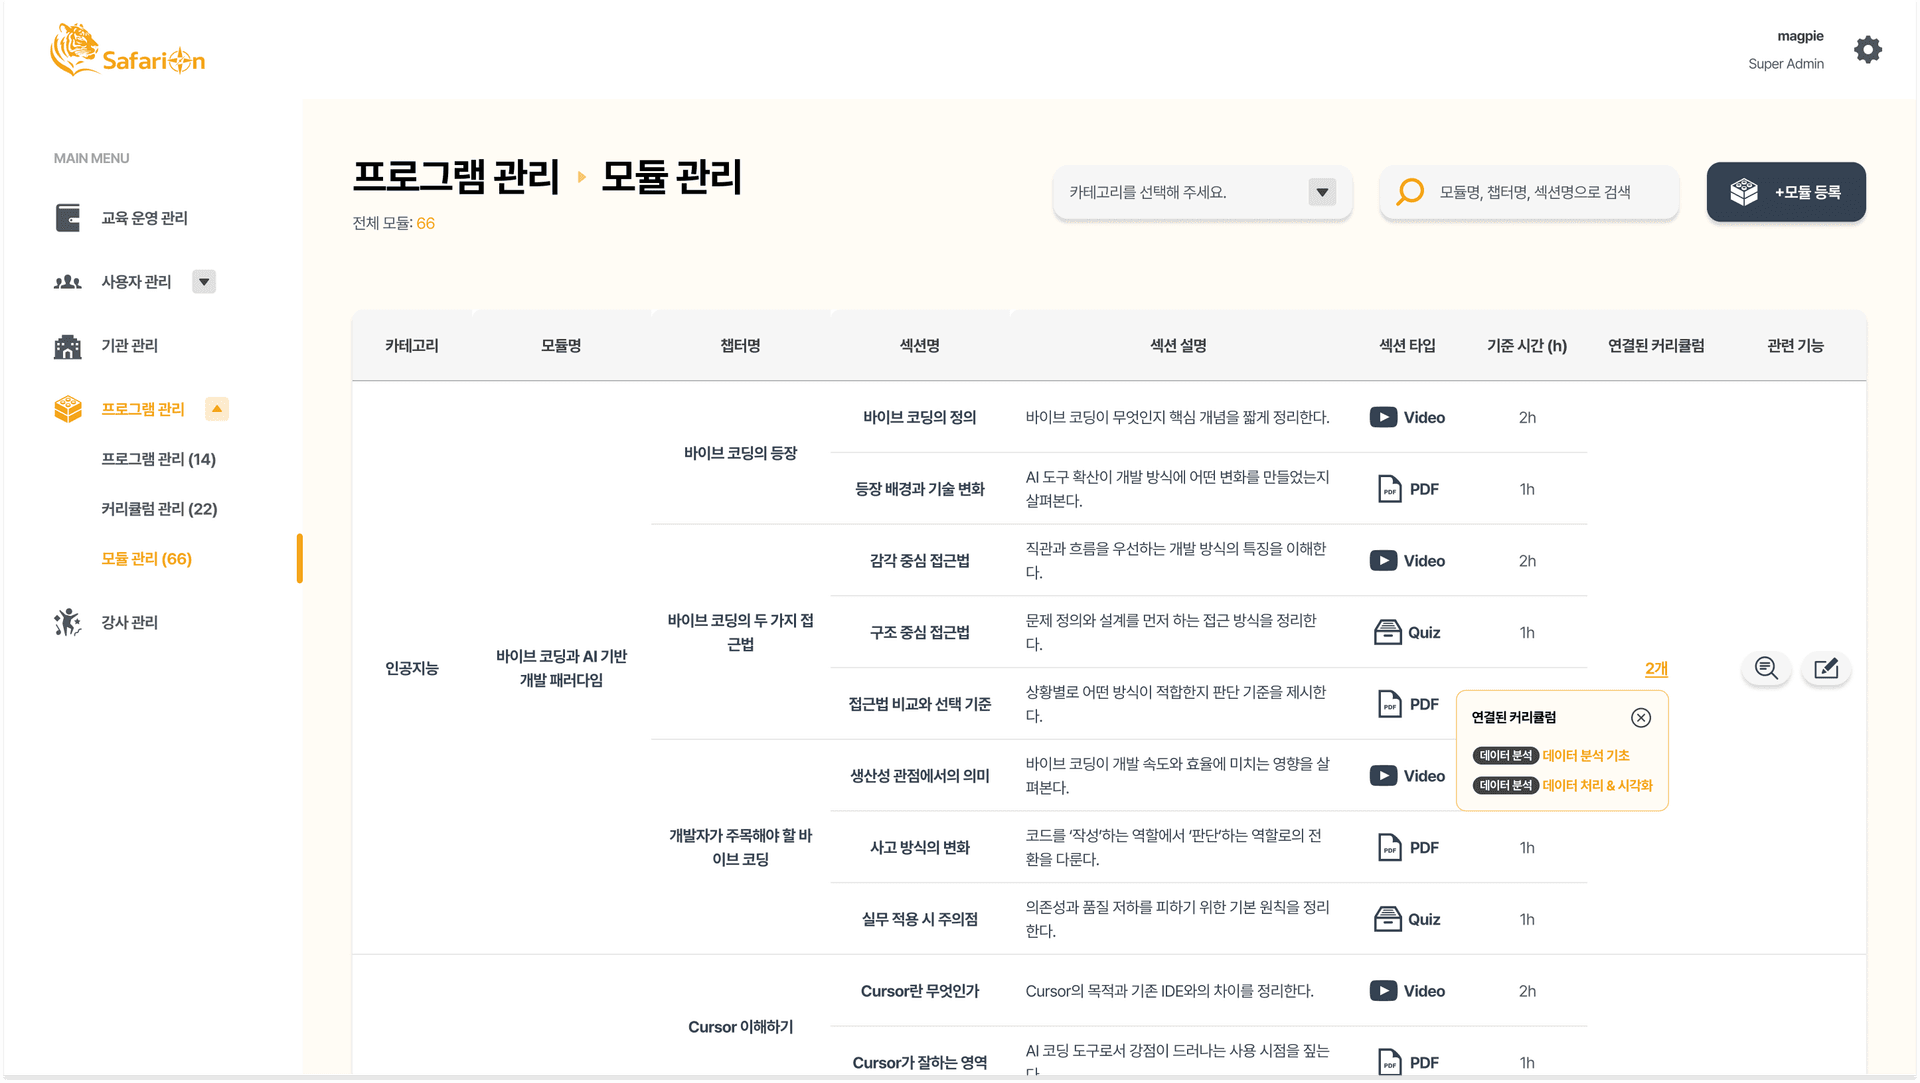1920x1083 pixels.
Task: Click the edit pencil icon for the module
Action: tap(1826, 668)
